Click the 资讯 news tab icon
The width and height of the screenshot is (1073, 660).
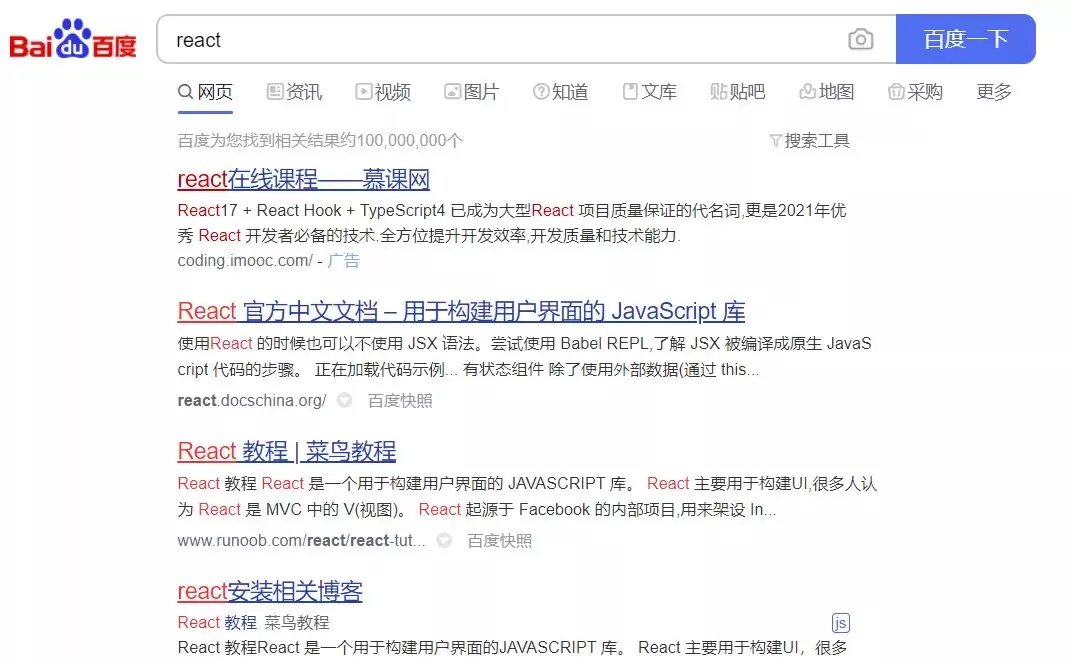coord(274,91)
